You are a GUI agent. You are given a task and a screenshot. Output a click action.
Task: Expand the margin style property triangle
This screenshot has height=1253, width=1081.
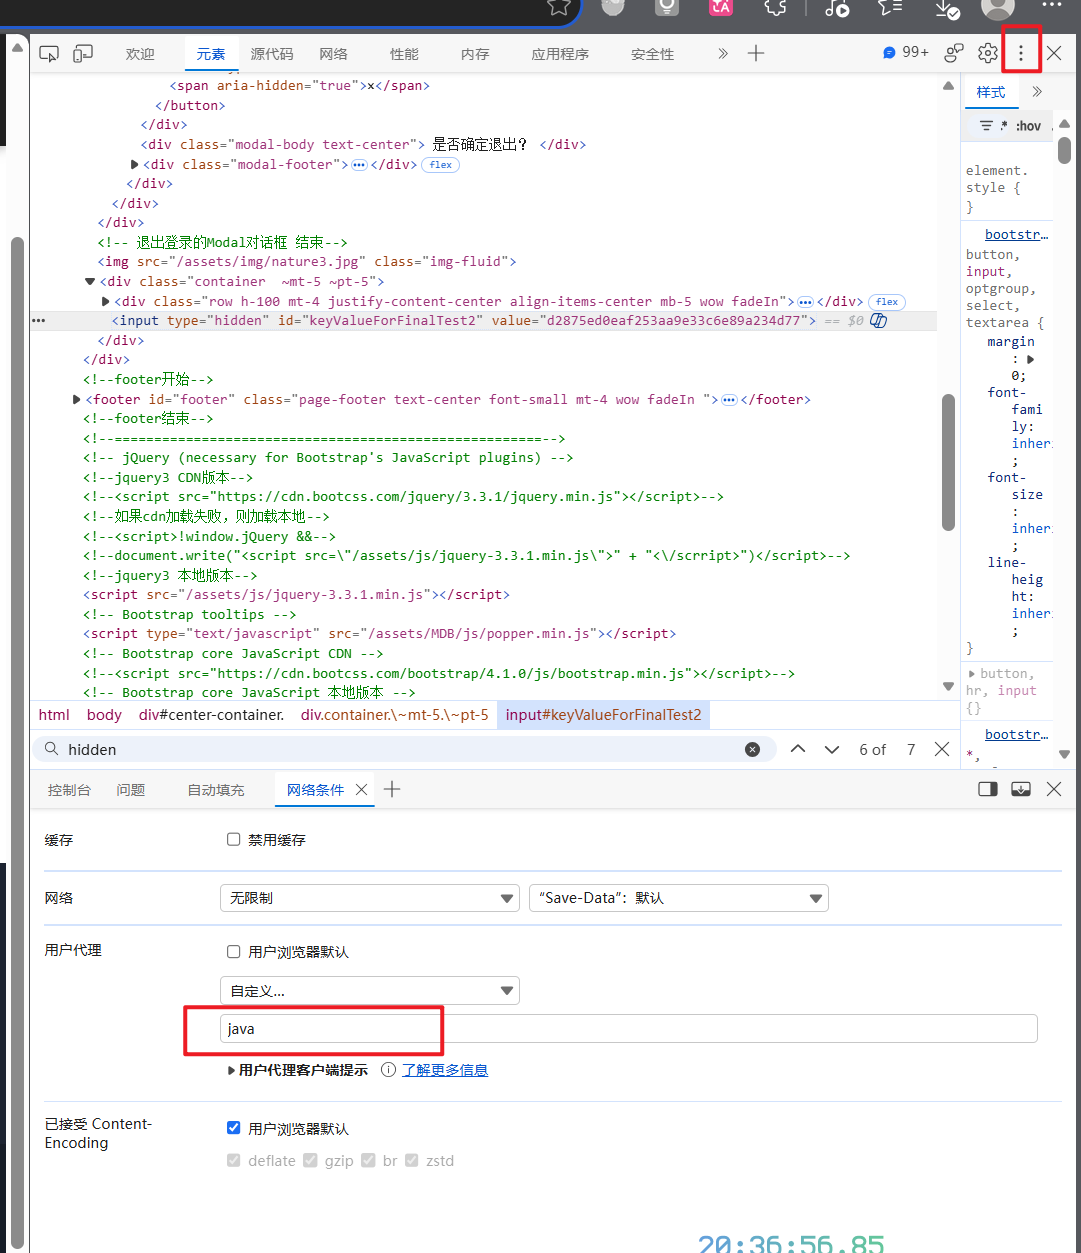1031,359
